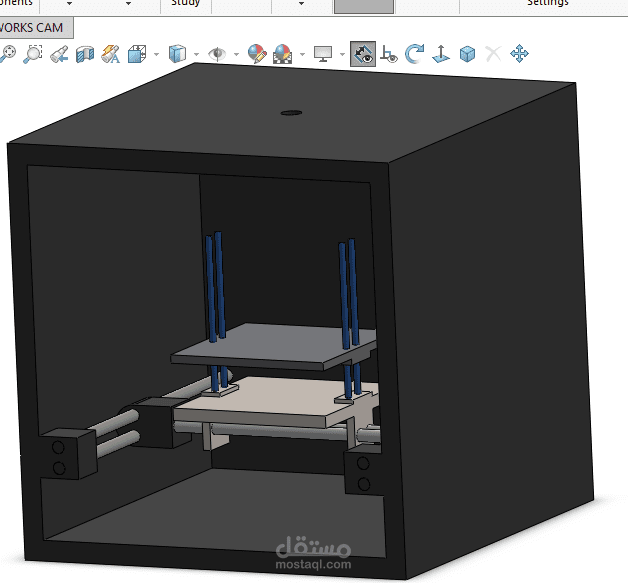Image resolution: width=628 pixels, height=583 pixels.
Task: Expand the Display Style dropdown arrow
Action: click(x=196, y=54)
